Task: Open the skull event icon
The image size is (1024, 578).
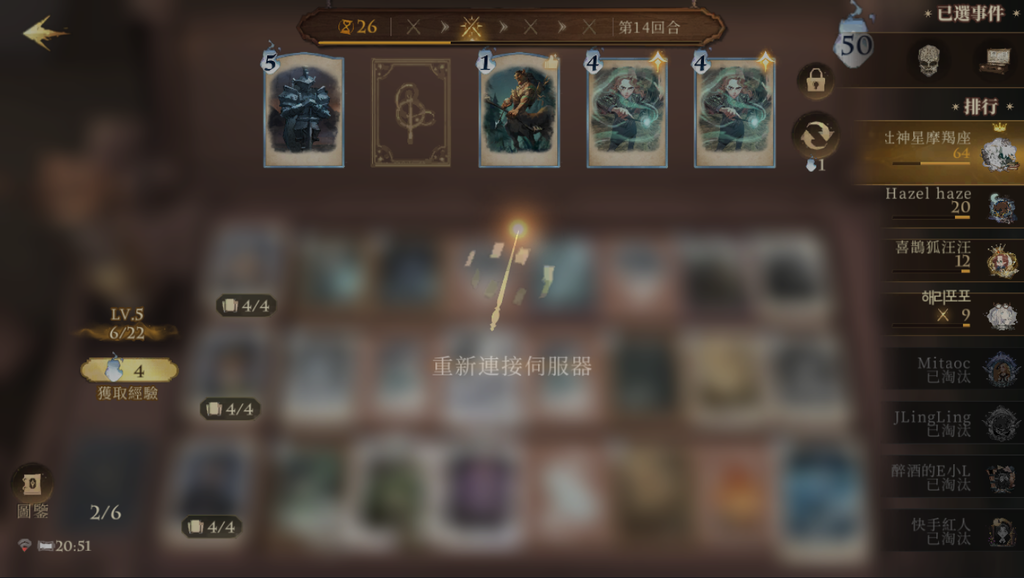Action: pyautogui.click(x=929, y=60)
